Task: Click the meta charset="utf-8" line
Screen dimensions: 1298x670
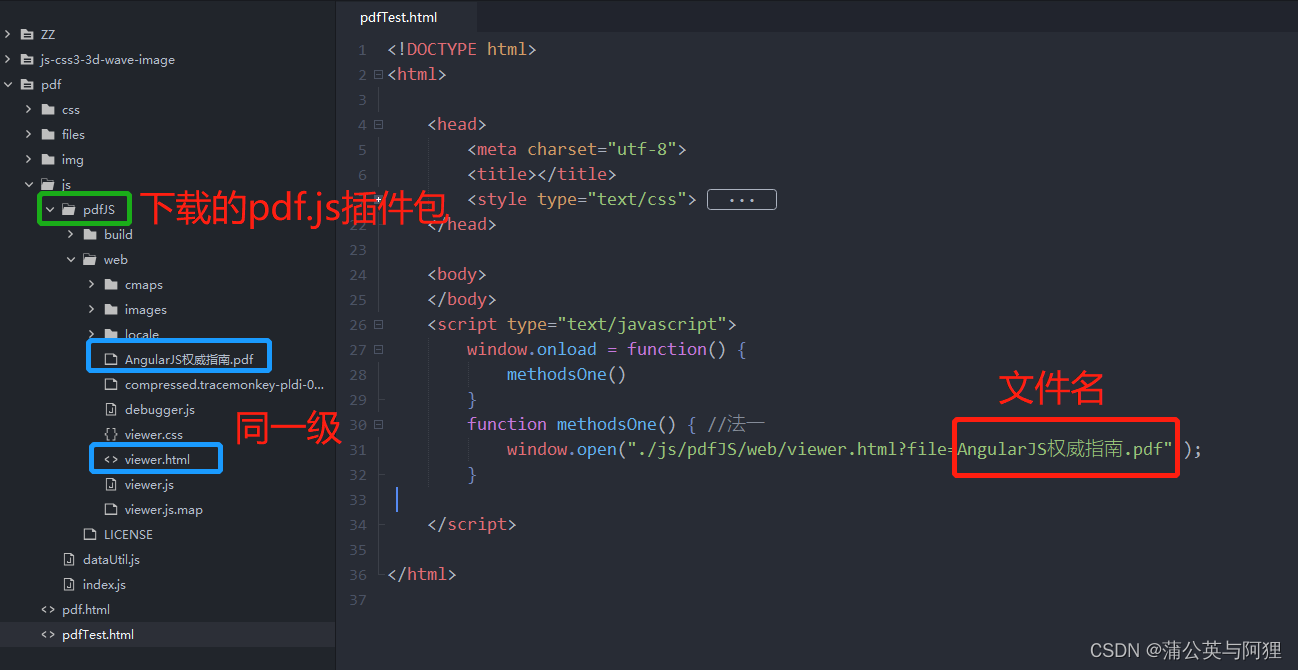Action: point(577,149)
